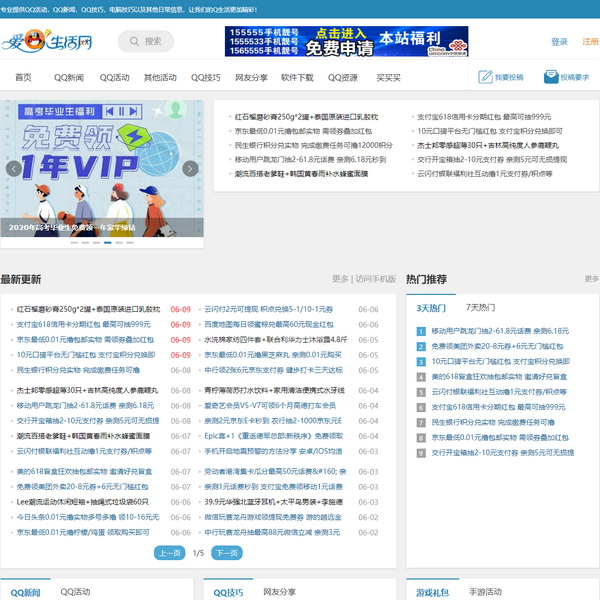Click the 我要投稿 pencil icon

pos(486,77)
